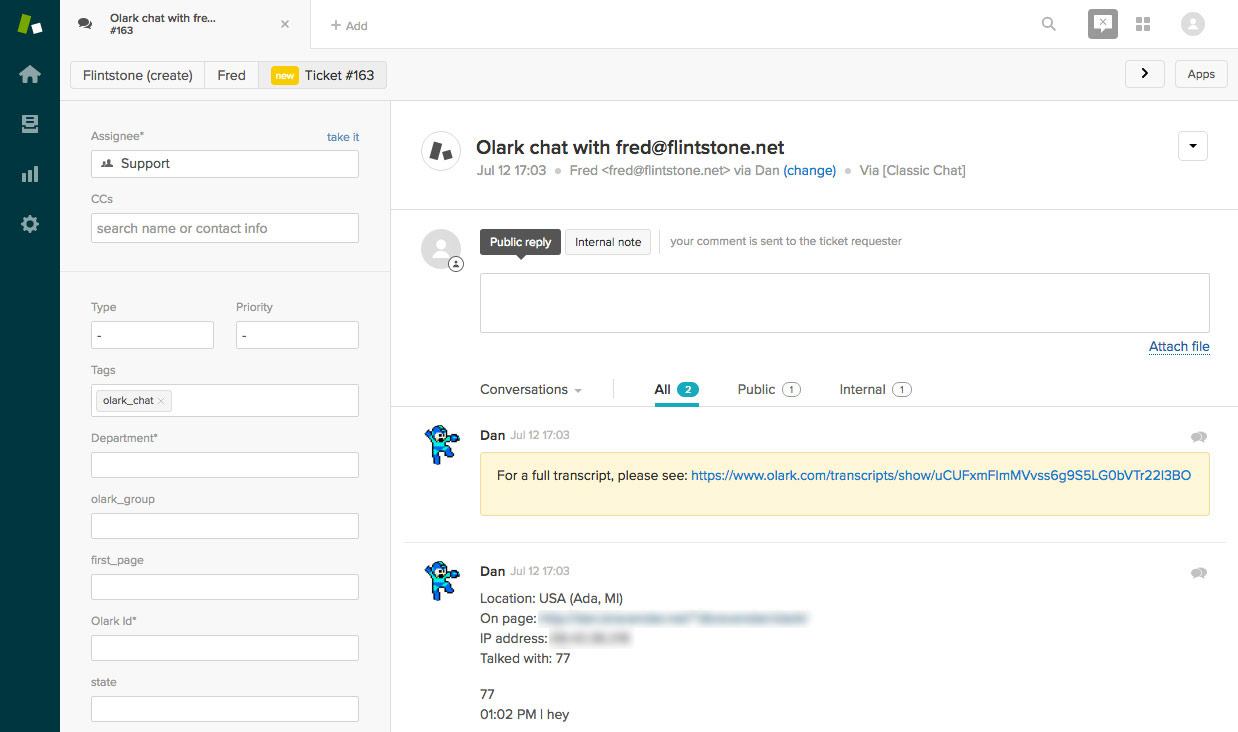
Task: Select the Public comments tab
Action: click(x=769, y=389)
